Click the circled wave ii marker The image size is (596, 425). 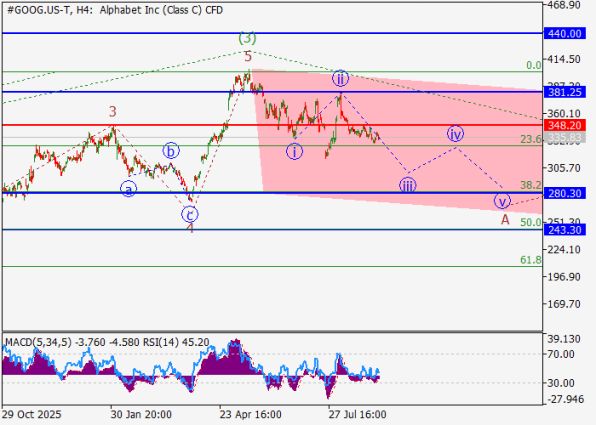coord(340,78)
